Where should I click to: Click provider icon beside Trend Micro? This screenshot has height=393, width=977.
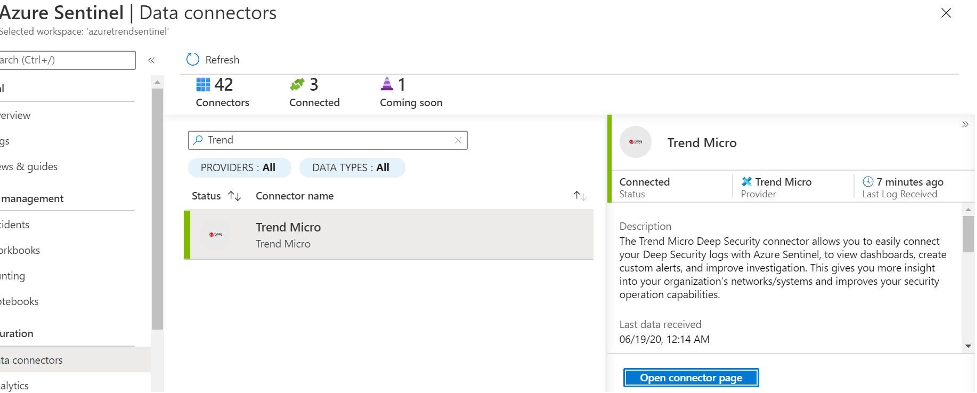click(746, 182)
